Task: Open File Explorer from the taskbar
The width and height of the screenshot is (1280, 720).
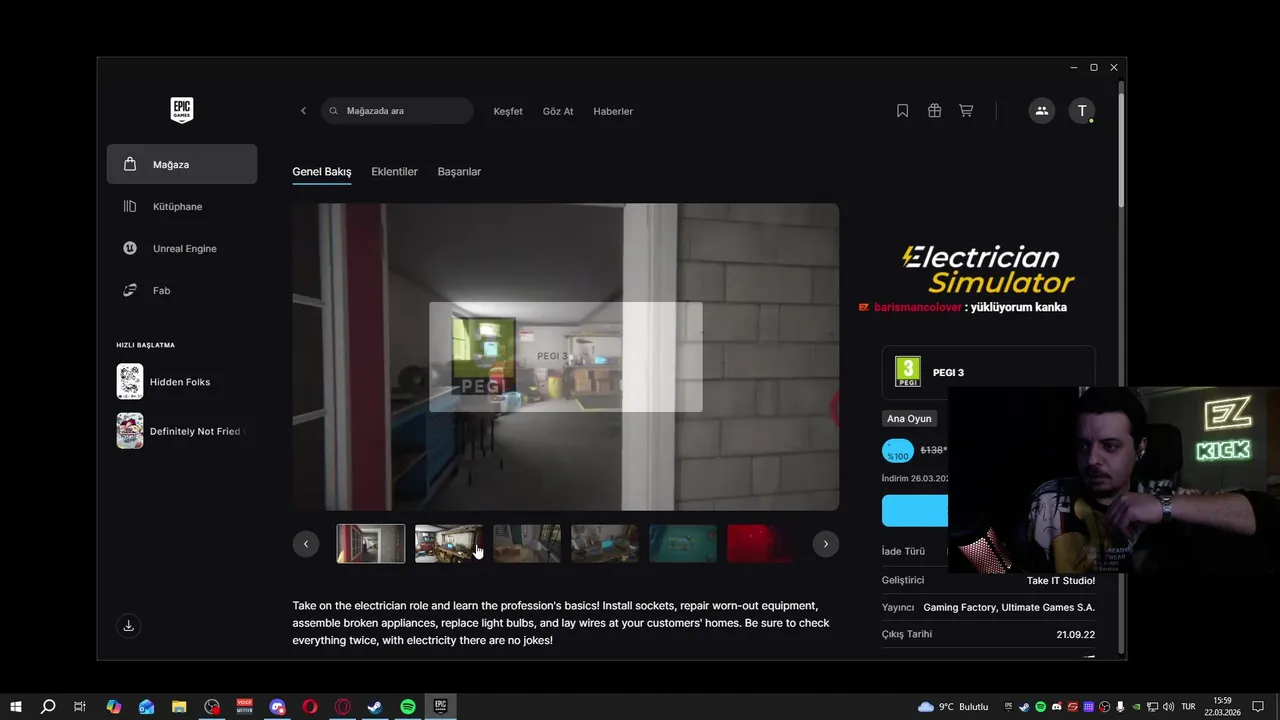Action: [179, 707]
